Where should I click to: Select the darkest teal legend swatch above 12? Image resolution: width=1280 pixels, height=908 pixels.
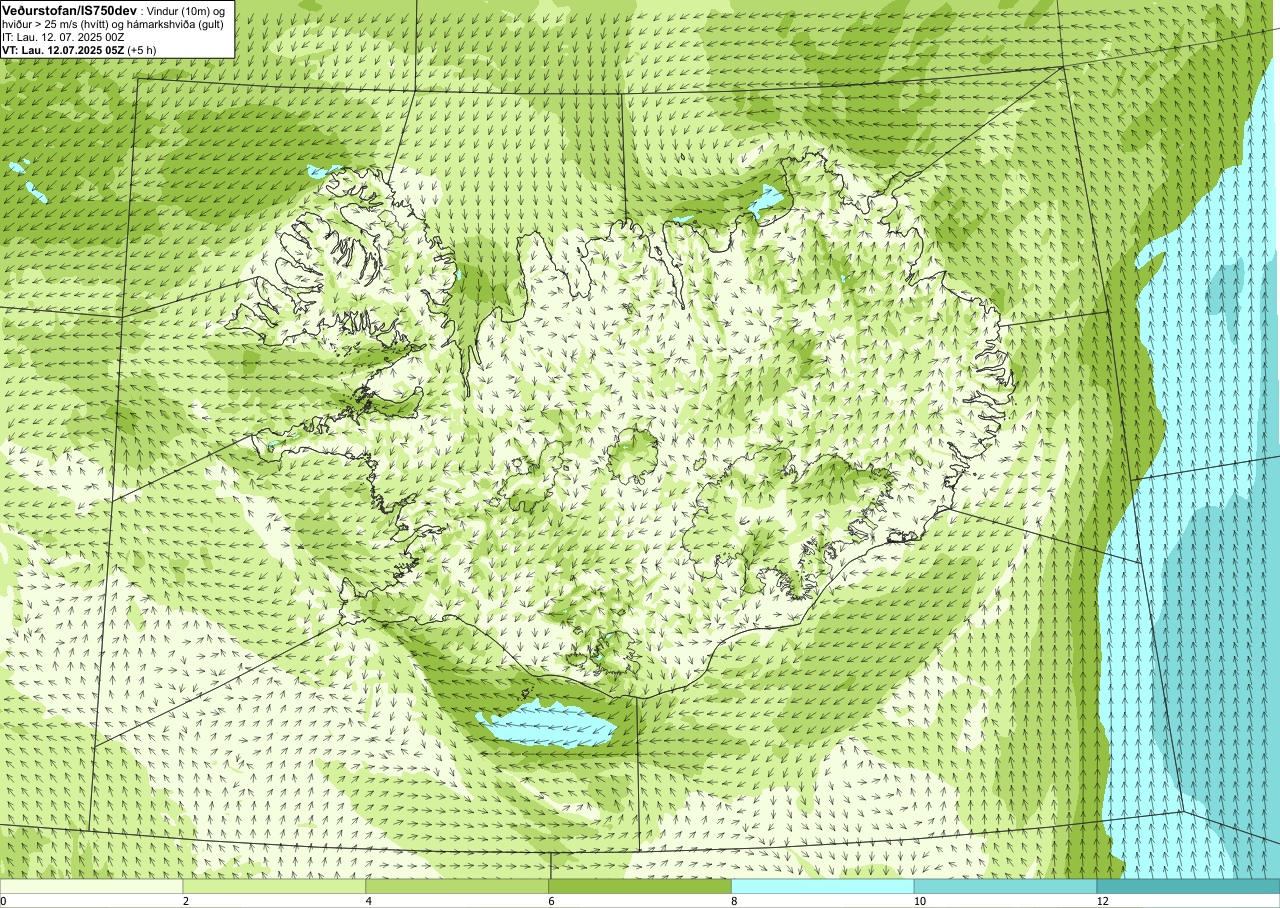pyautogui.click(x=1188, y=886)
